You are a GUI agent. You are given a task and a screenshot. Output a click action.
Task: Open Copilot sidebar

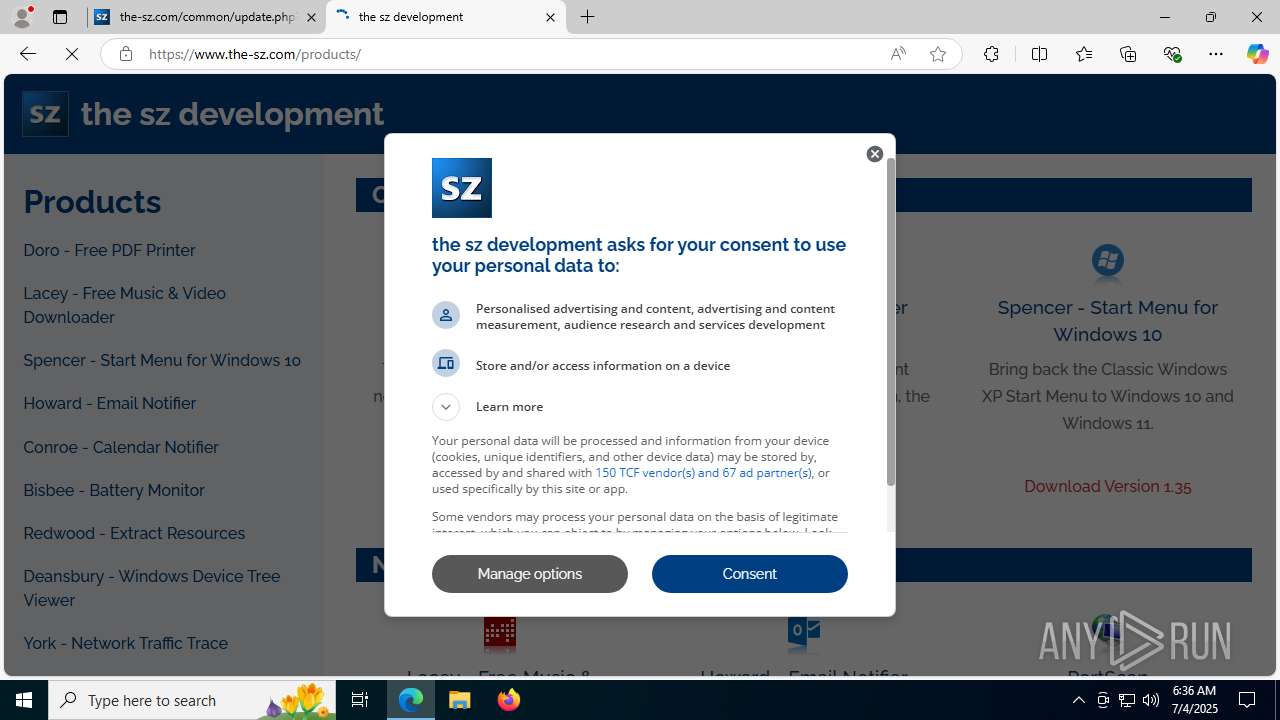[1257, 54]
